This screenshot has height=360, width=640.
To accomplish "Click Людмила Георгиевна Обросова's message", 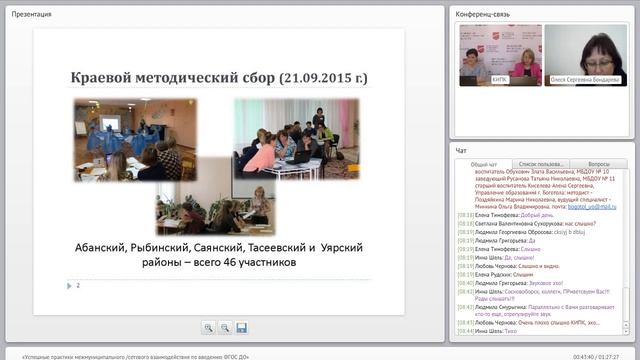I will 521,232.
